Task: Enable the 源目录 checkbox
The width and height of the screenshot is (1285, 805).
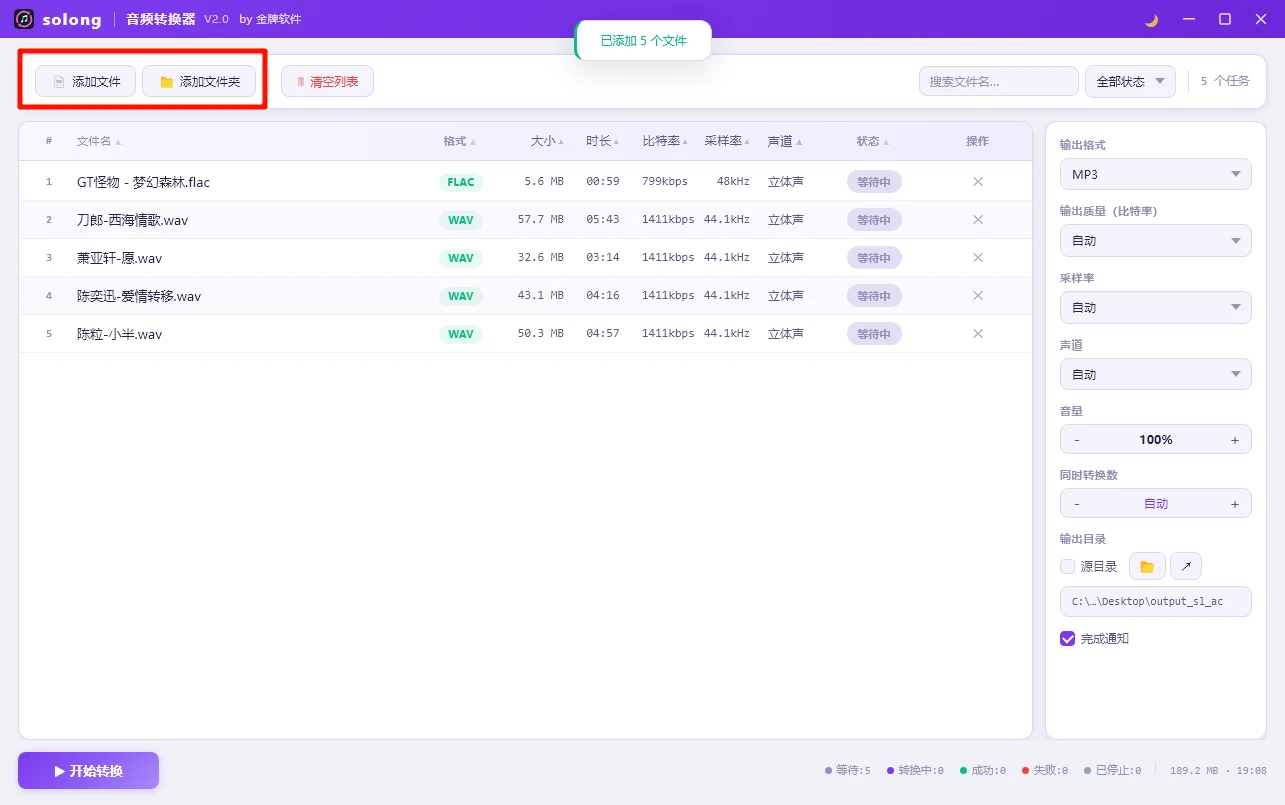Action: pyautogui.click(x=1067, y=565)
